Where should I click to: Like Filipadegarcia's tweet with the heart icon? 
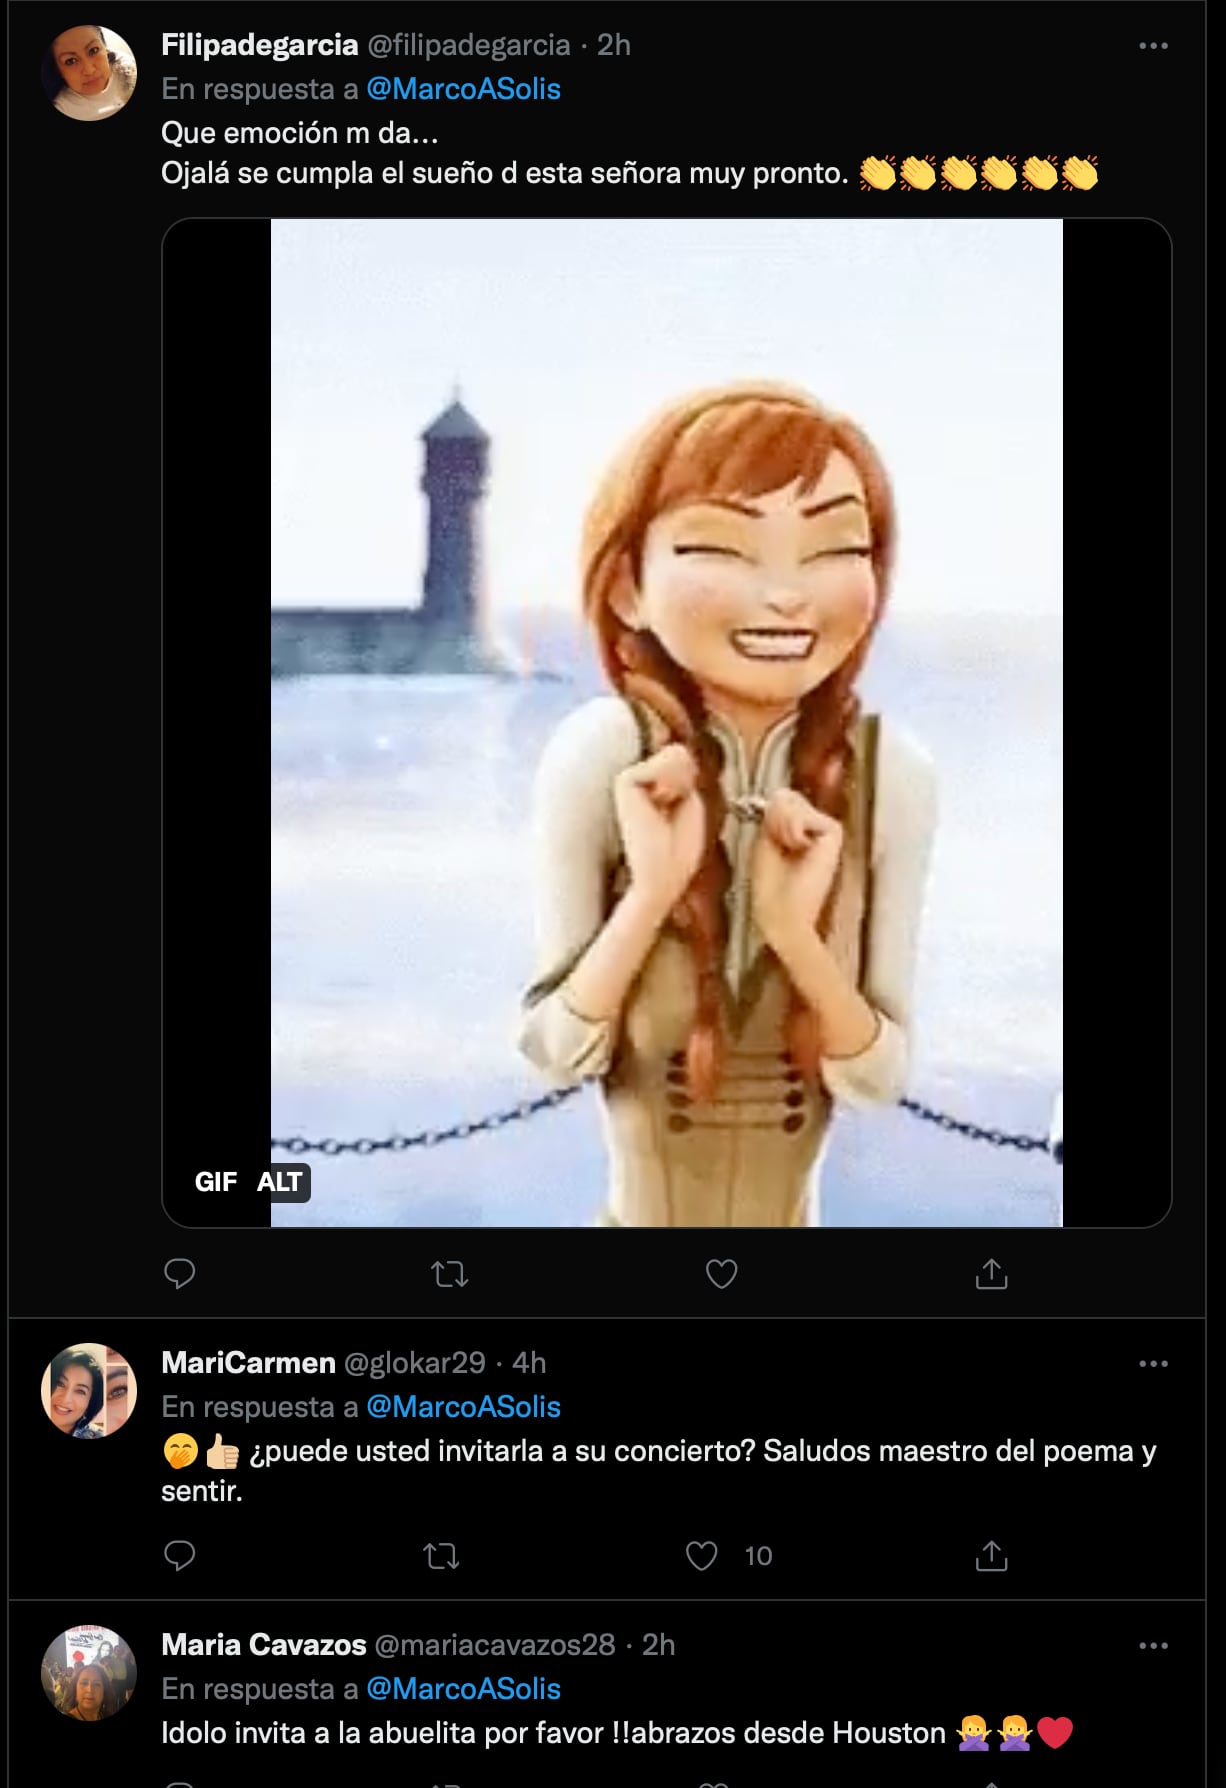(722, 1274)
